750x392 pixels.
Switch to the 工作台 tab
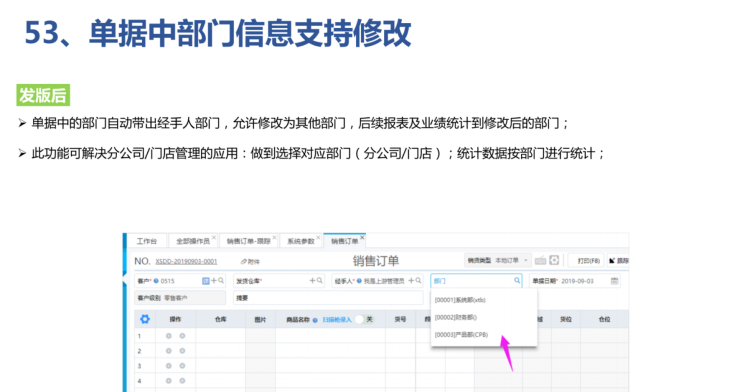[x=146, y=241]
